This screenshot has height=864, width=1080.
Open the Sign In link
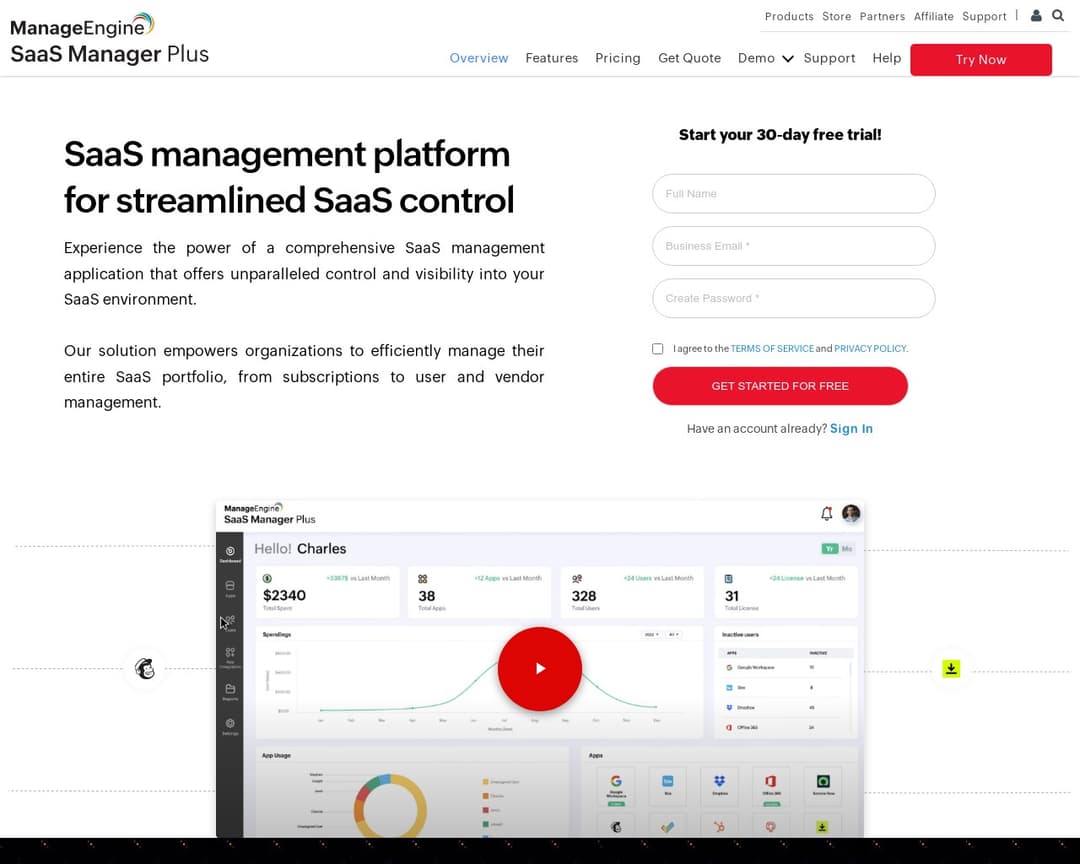851,429
